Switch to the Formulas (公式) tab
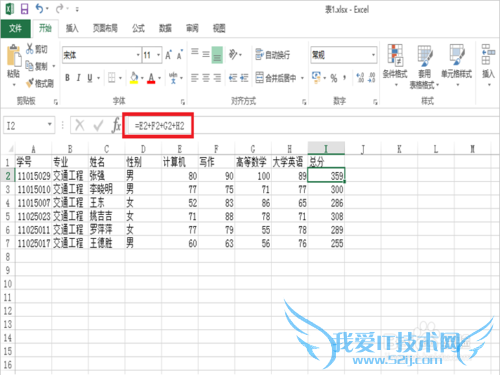Viewport: 500px width, 375px height. click(x=138, y=28)
